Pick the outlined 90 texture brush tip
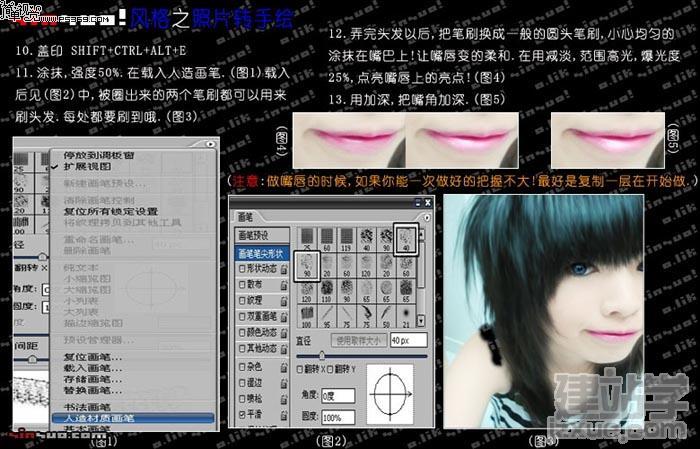Screen dimensions: 700x449 point(307,266)
